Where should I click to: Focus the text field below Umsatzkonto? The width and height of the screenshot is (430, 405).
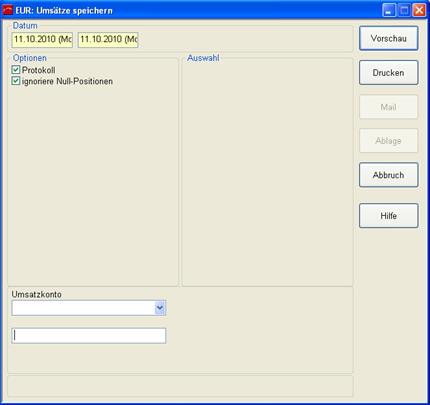tap(89, 336)
